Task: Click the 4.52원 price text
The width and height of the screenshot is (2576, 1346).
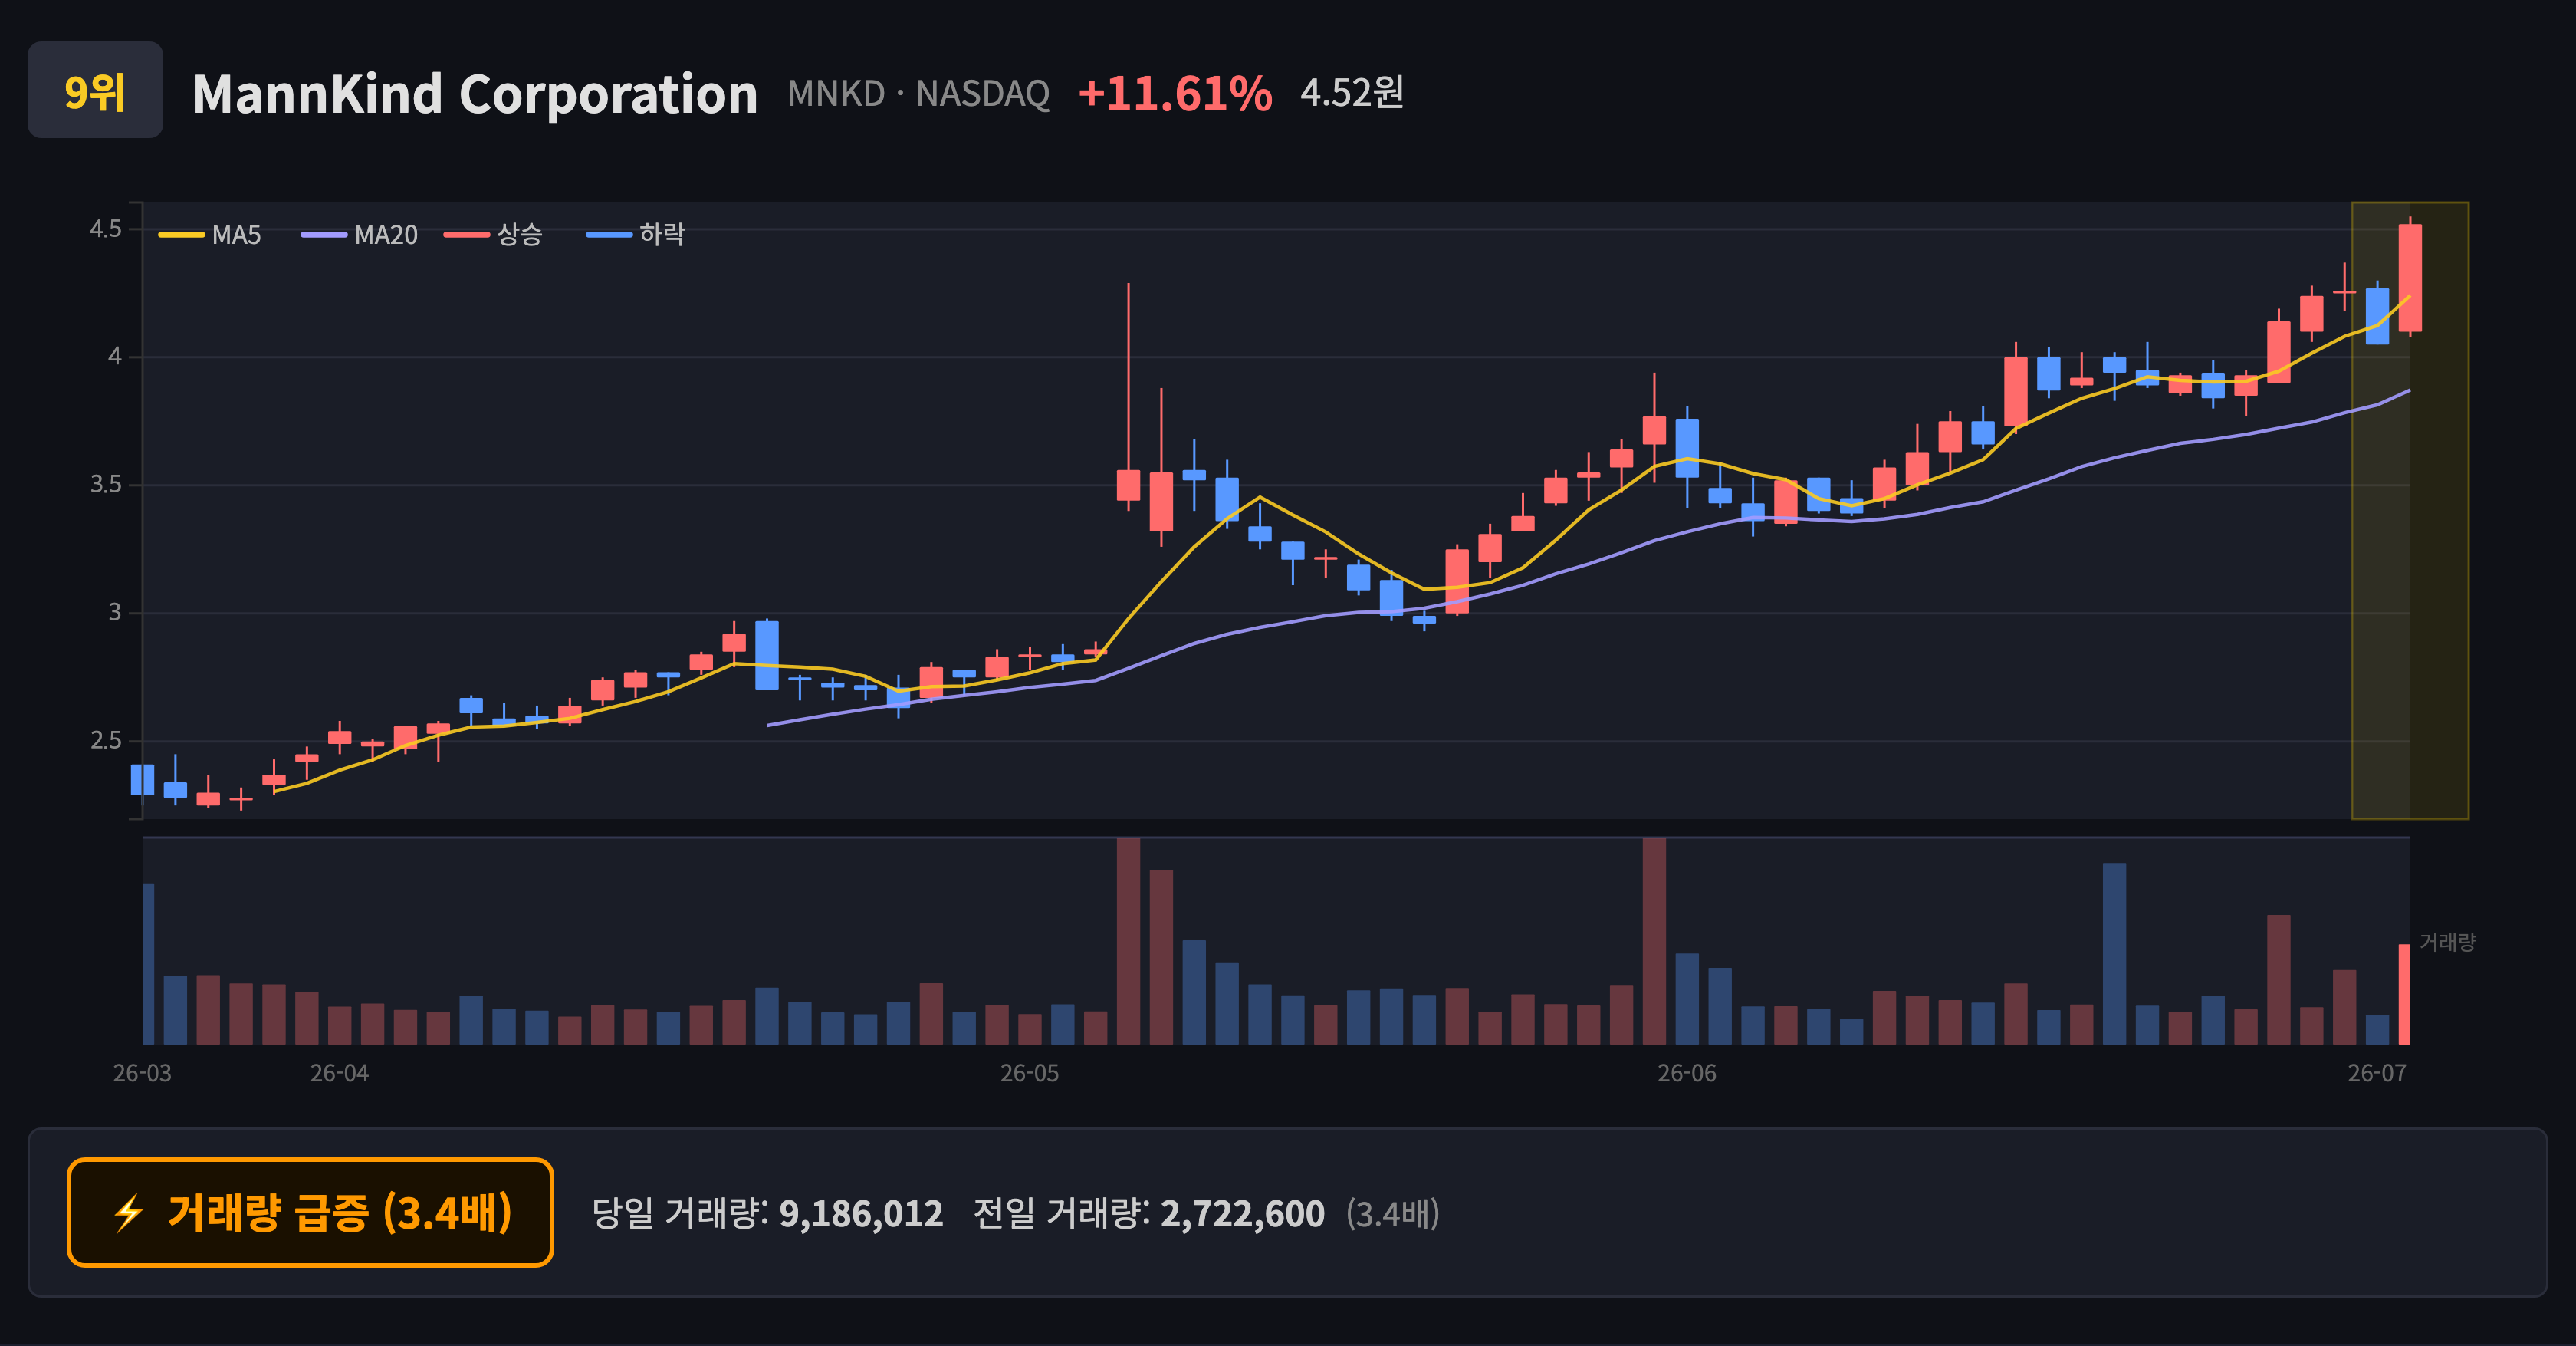Action: coord(1352,93)
